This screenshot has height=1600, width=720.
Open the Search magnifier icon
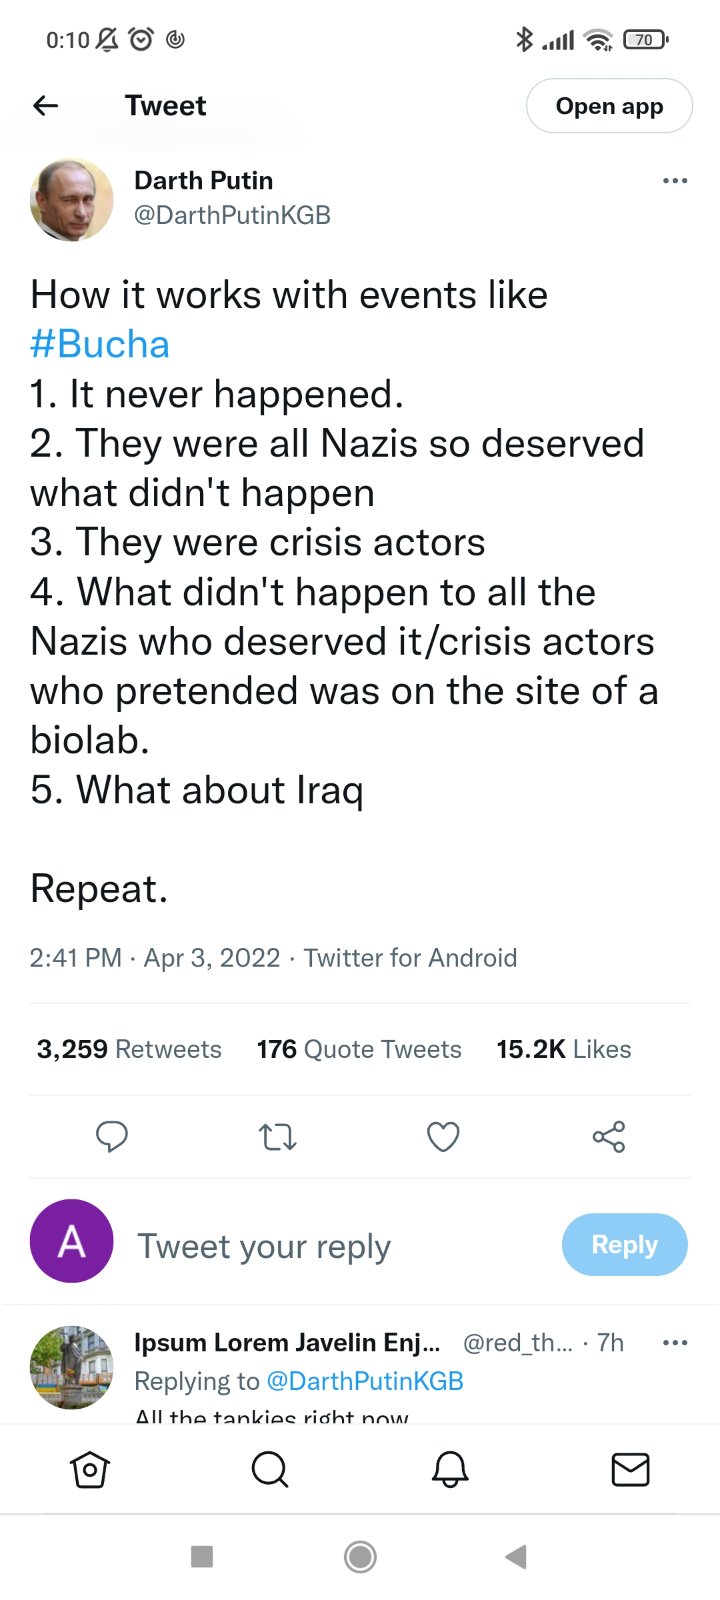click(x=270, y=1469)
